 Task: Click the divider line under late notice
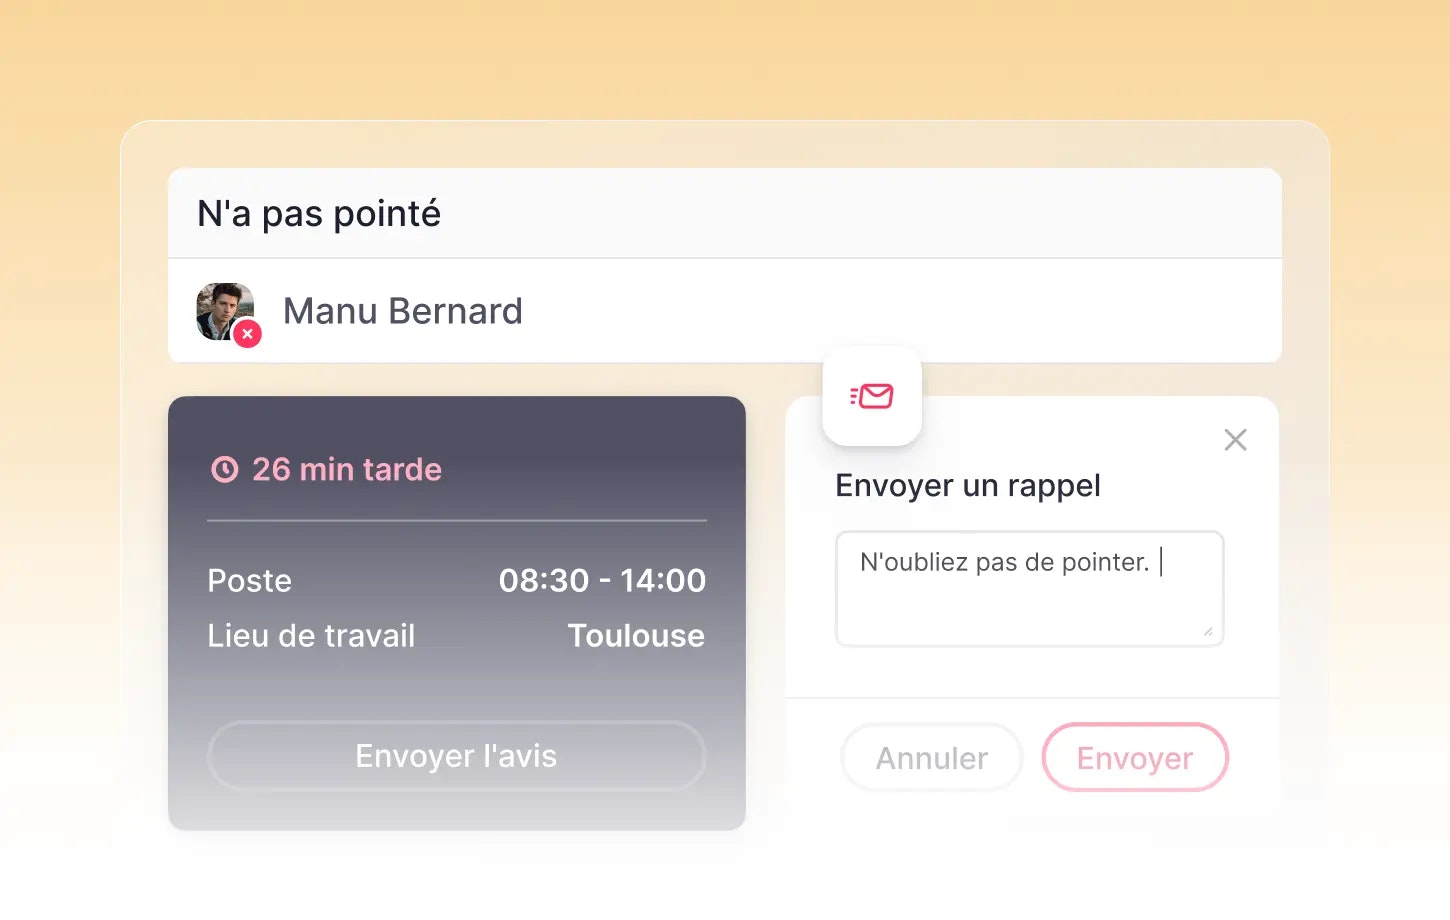[x=457, y=521]
